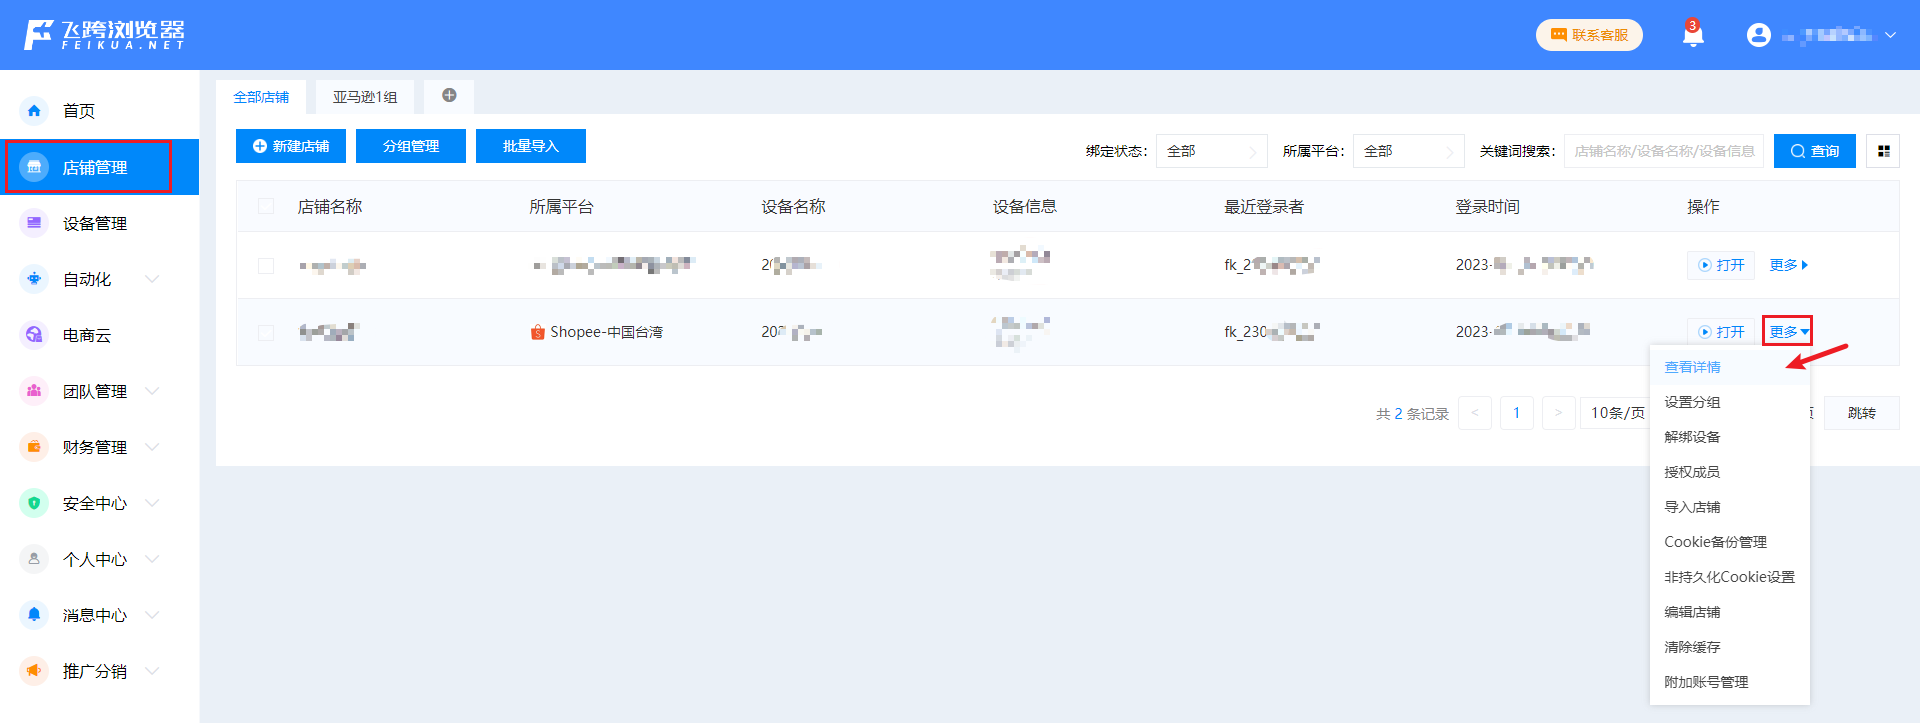
Task: Switch to the 亚马逊1组 tab
Action: (365, 97)
